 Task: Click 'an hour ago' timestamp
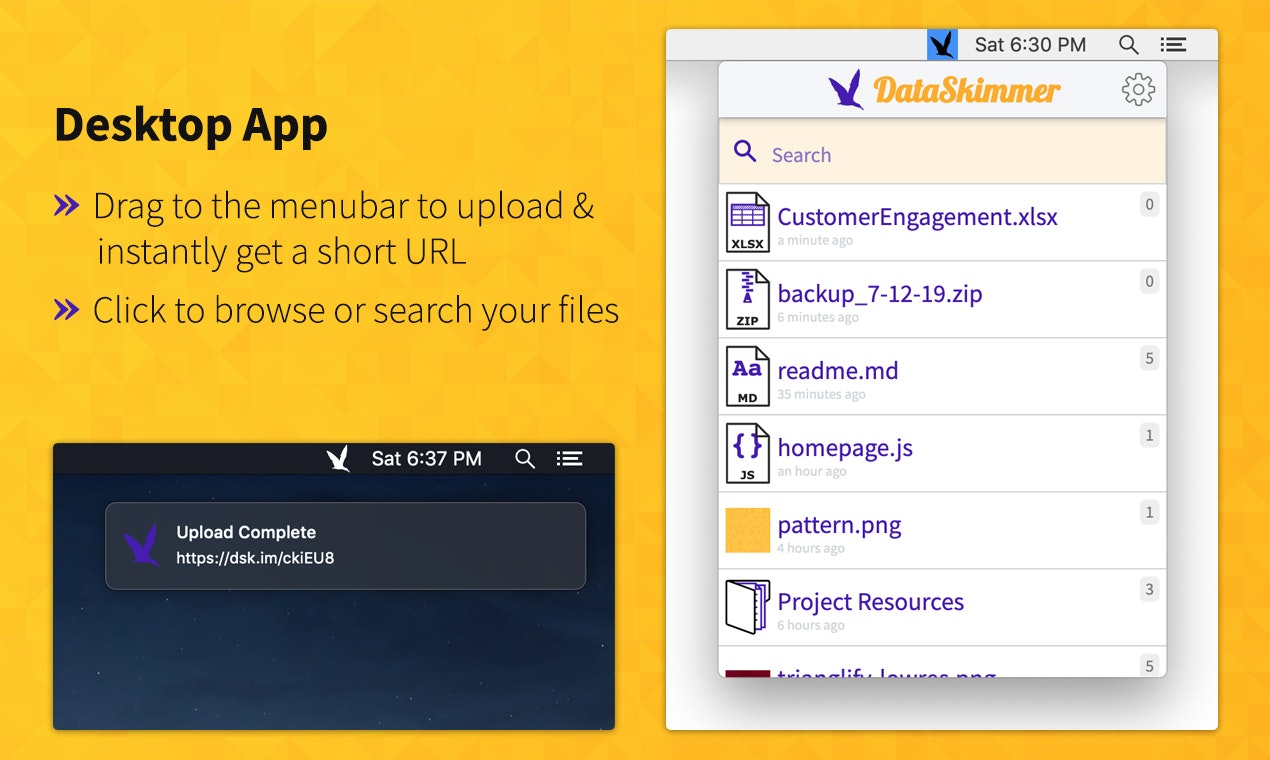[x=812, y=472]
